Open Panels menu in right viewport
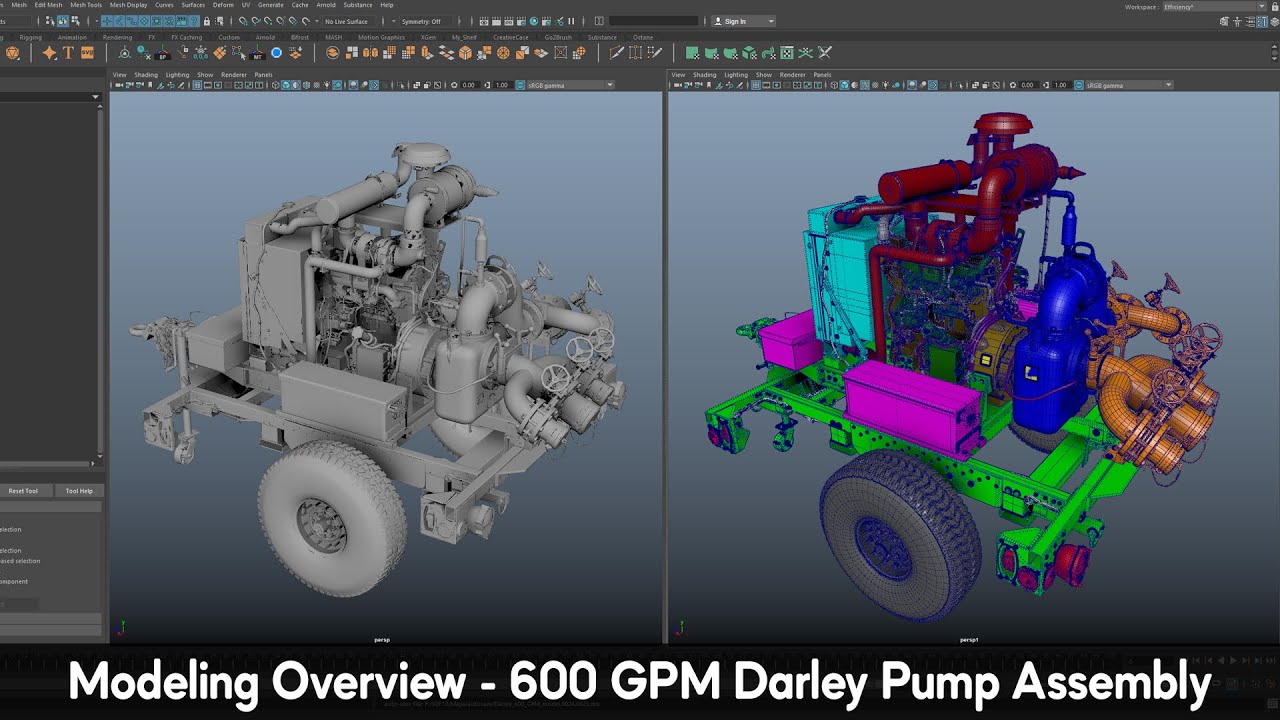The height and width of the screenshot is (720, 1280). [x=822, y=75]
